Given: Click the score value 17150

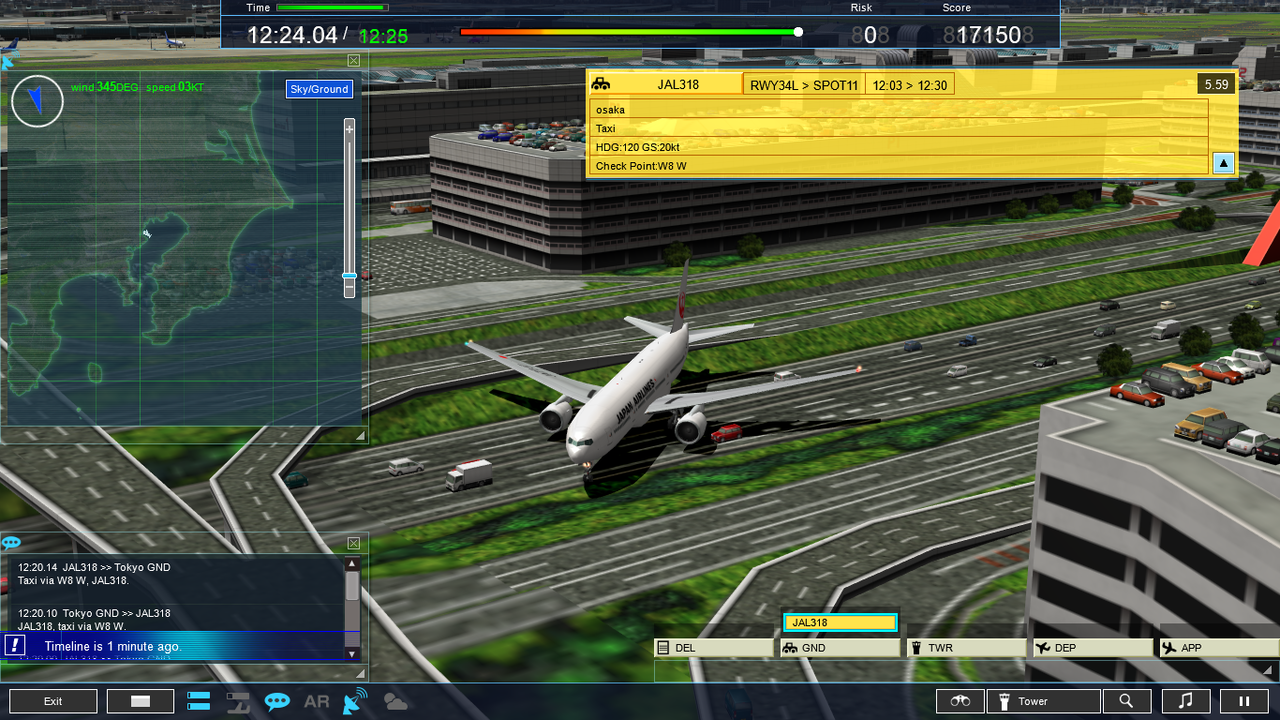Looking at the screenshot, I should click(x=988, y=35).
